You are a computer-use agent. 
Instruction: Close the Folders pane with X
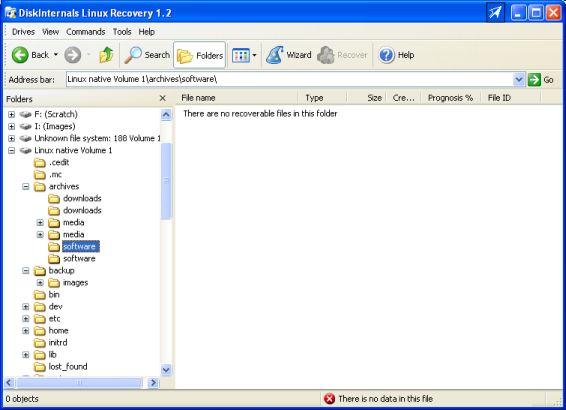(x=163, y=98)
